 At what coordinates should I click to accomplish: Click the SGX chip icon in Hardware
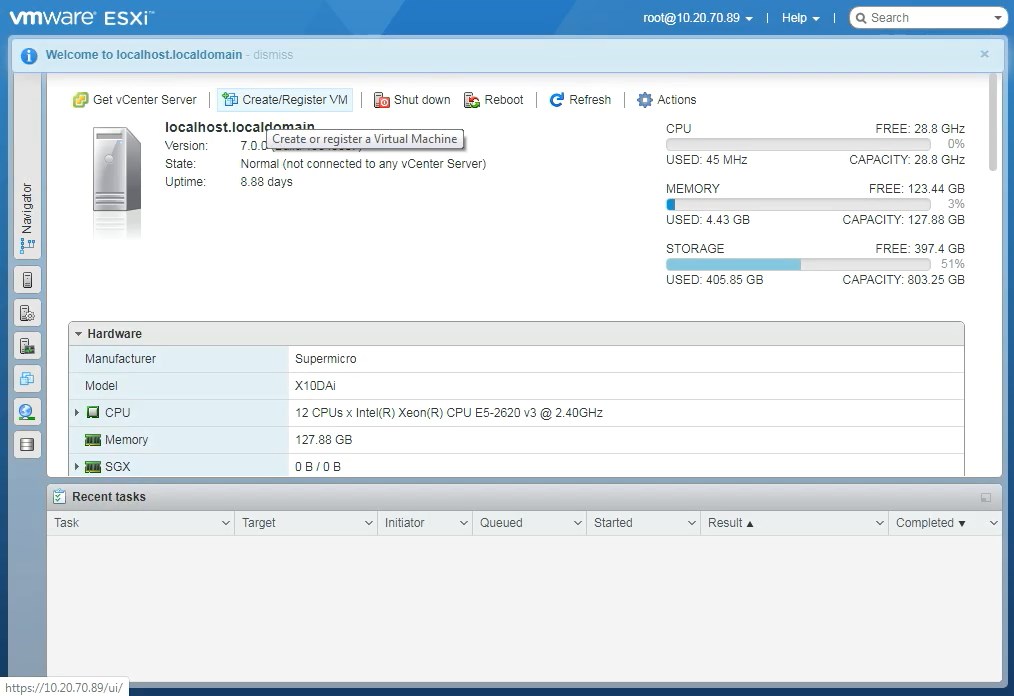[93, 467]
